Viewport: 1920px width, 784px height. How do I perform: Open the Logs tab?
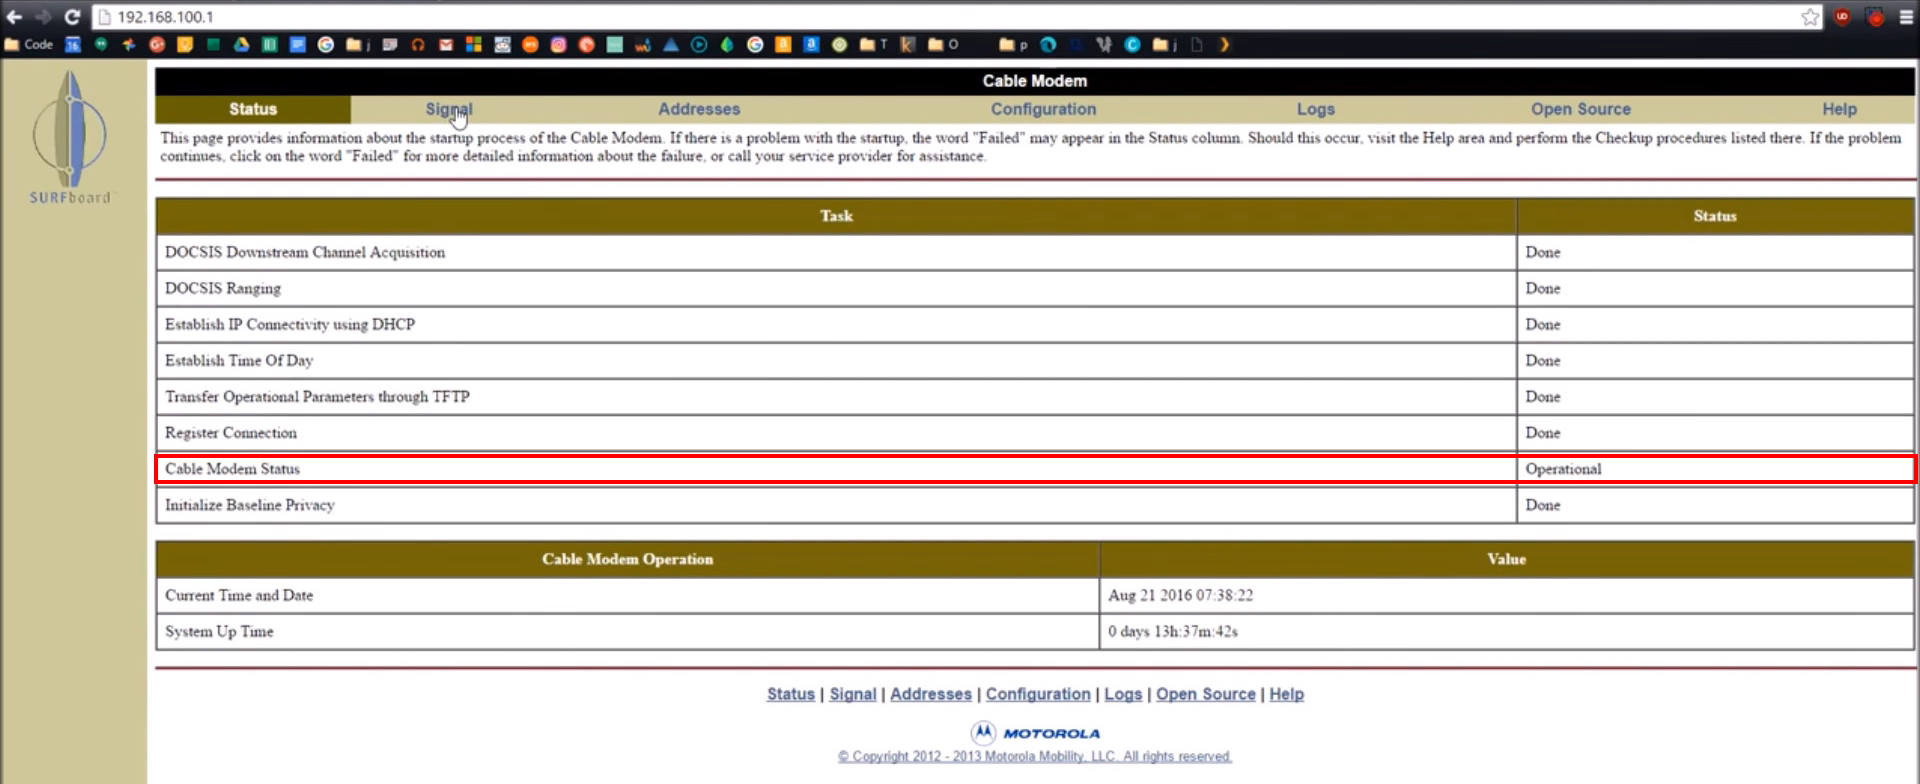[x=1315, y=109]
